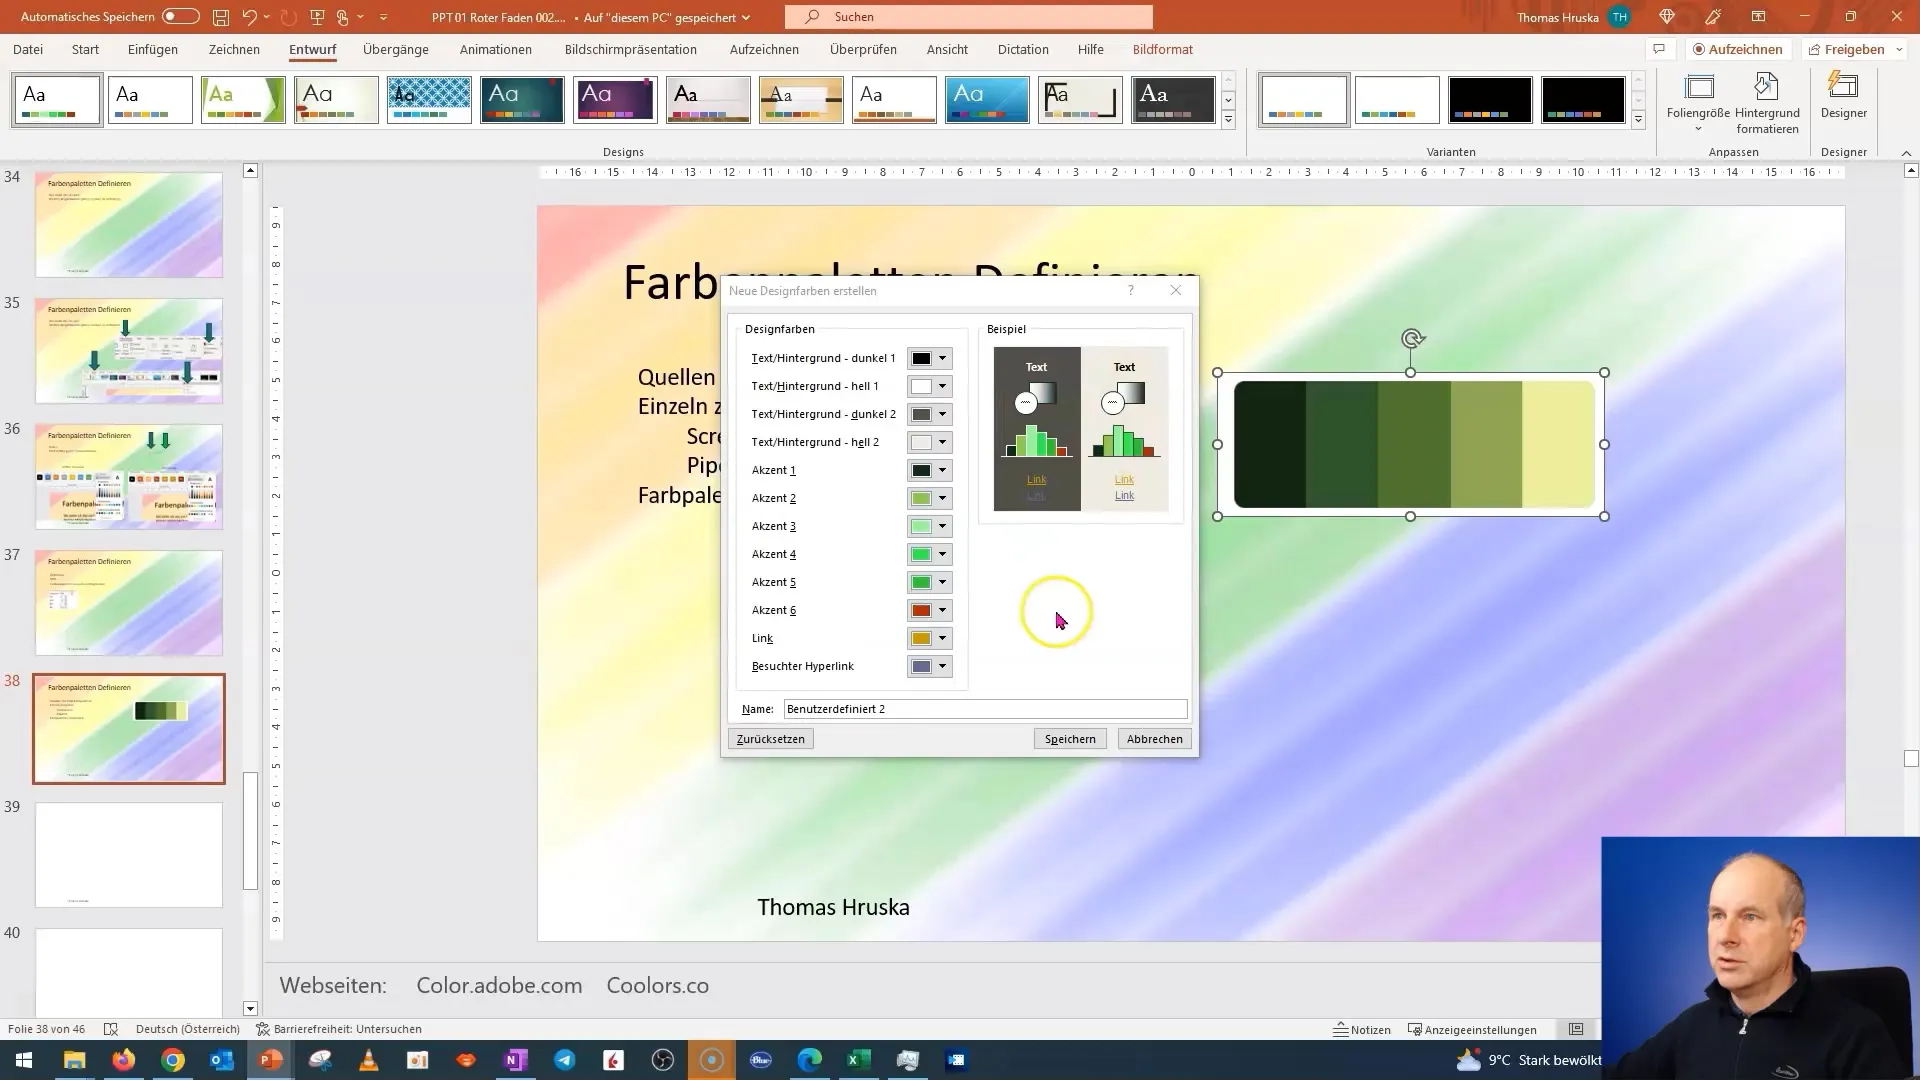Click the save disk icon
Screen dimensions: 1920x1080
pyautogui.click(x=221, y=17)
